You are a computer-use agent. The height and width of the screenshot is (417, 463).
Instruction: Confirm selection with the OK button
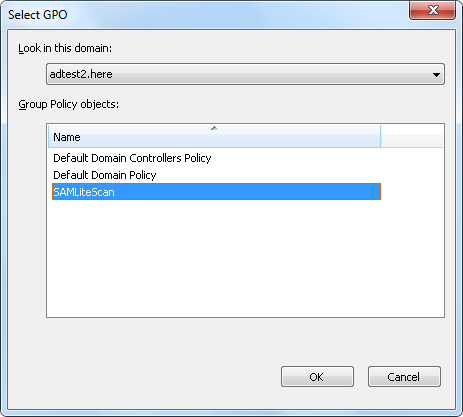click(x=317, y=377)
